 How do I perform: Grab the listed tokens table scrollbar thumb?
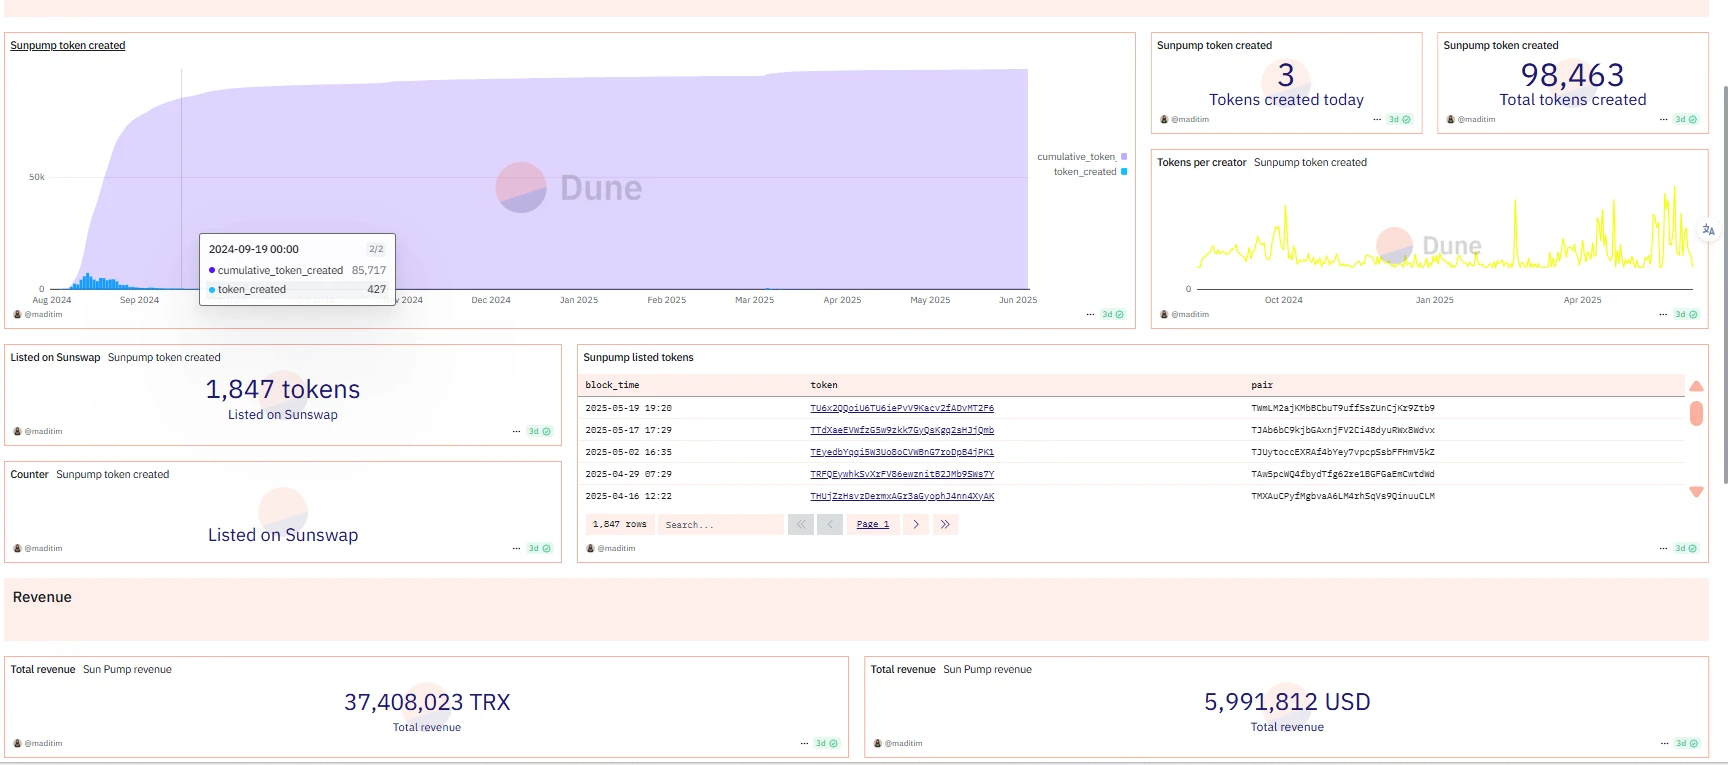click(1696, 413)
